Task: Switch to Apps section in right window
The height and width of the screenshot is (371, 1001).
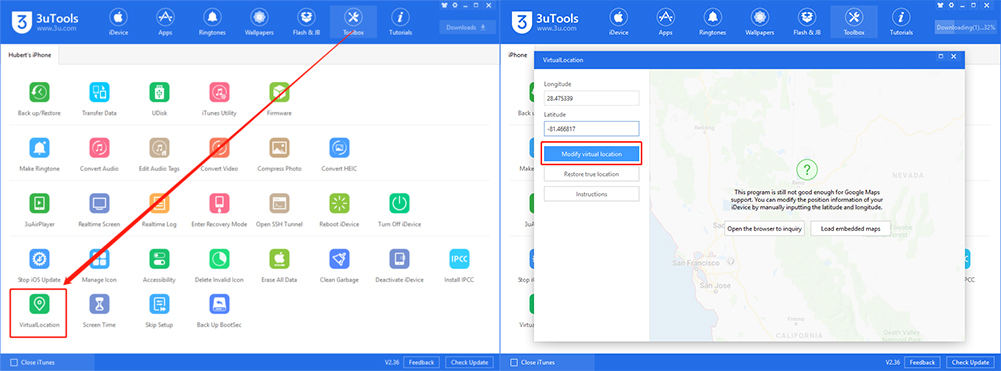Action: [x=665, y=22]
